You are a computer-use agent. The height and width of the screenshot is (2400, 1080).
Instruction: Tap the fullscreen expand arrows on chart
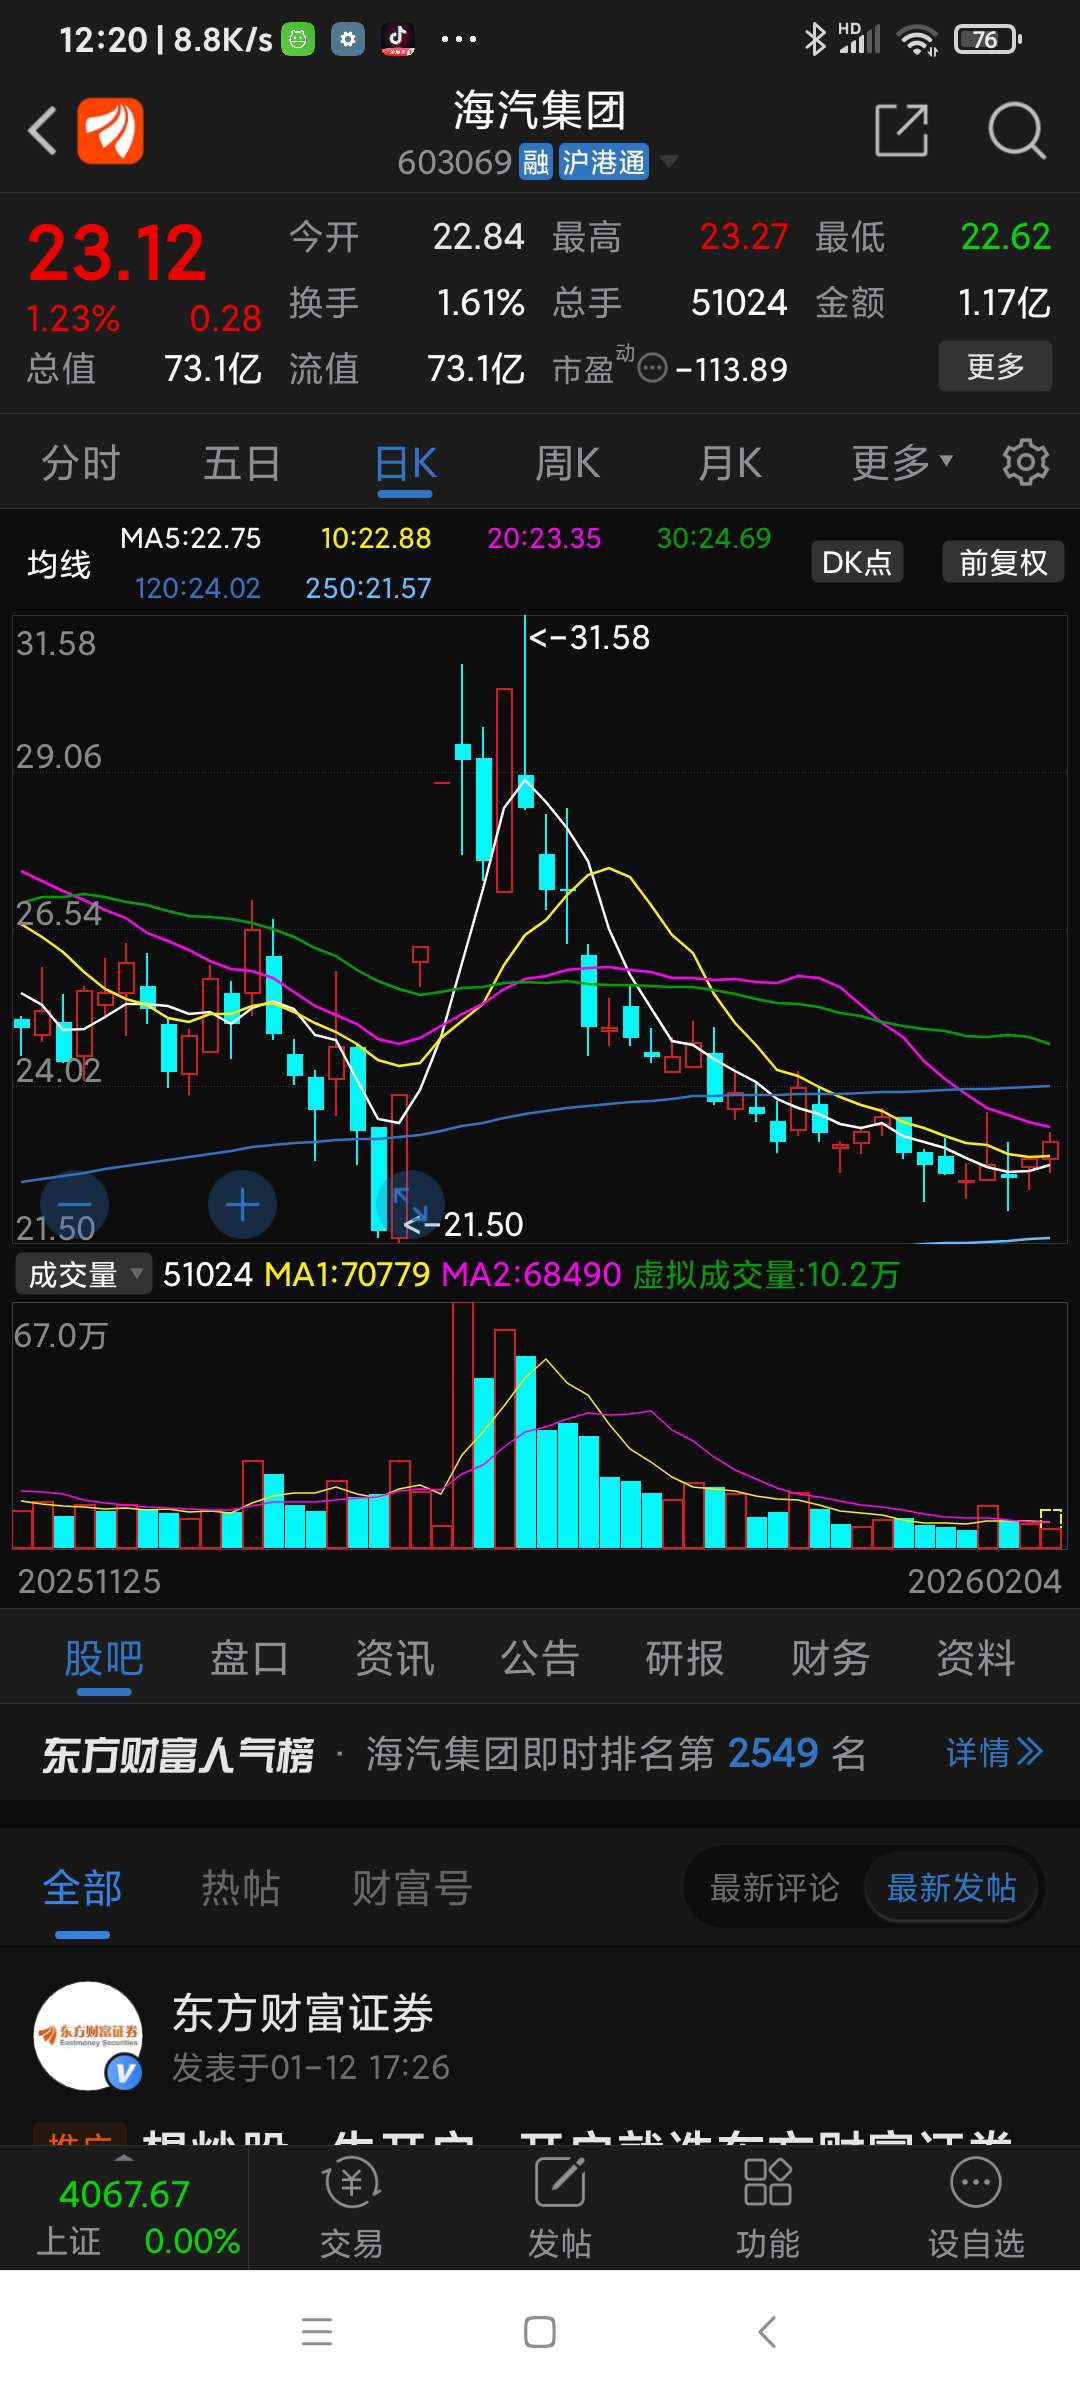pyautogui.click(x=410, y=1204)
